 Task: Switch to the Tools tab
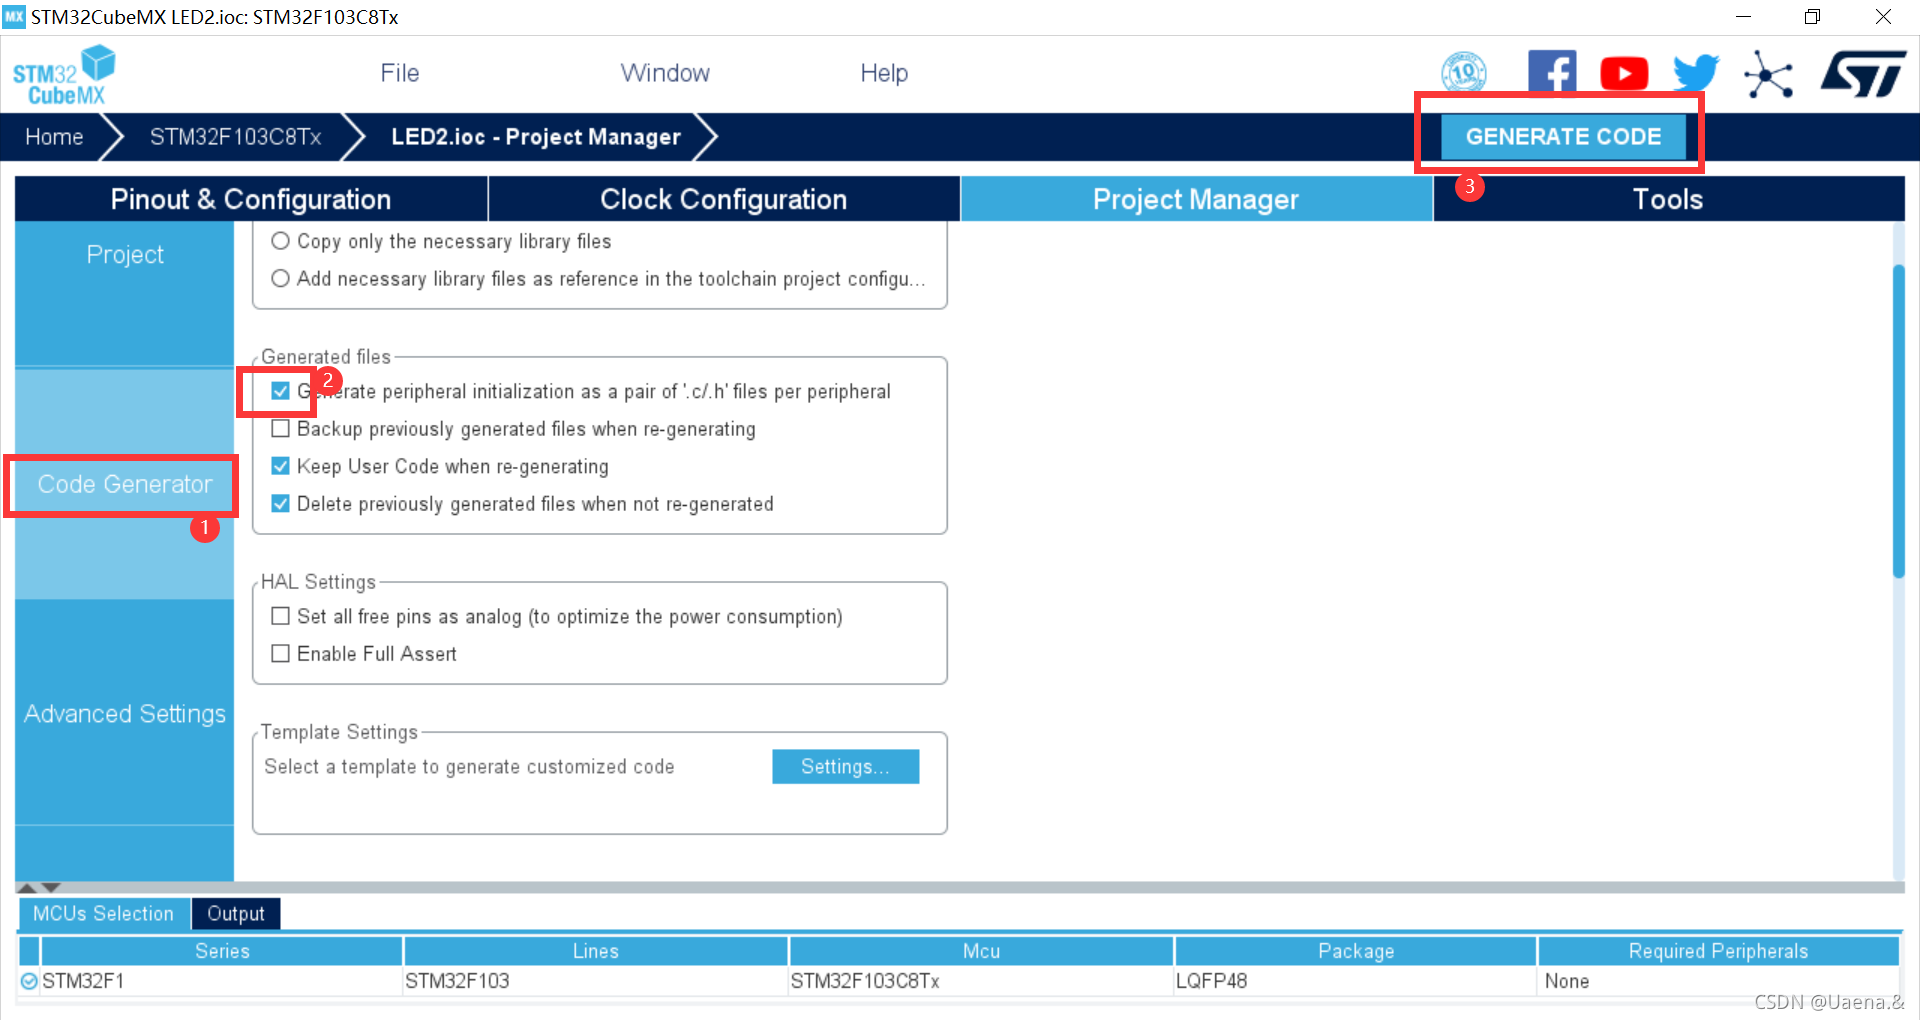click(1668, 199)
